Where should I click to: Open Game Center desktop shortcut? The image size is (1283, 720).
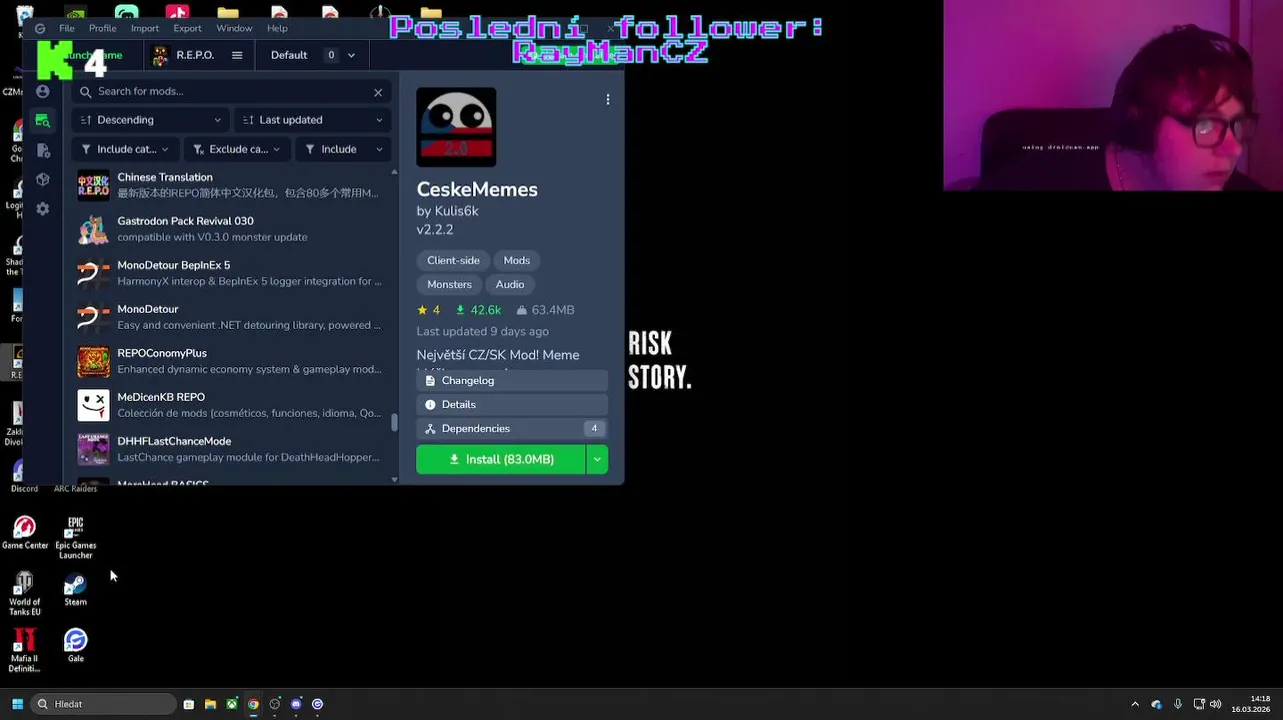(x=24, y=533)
